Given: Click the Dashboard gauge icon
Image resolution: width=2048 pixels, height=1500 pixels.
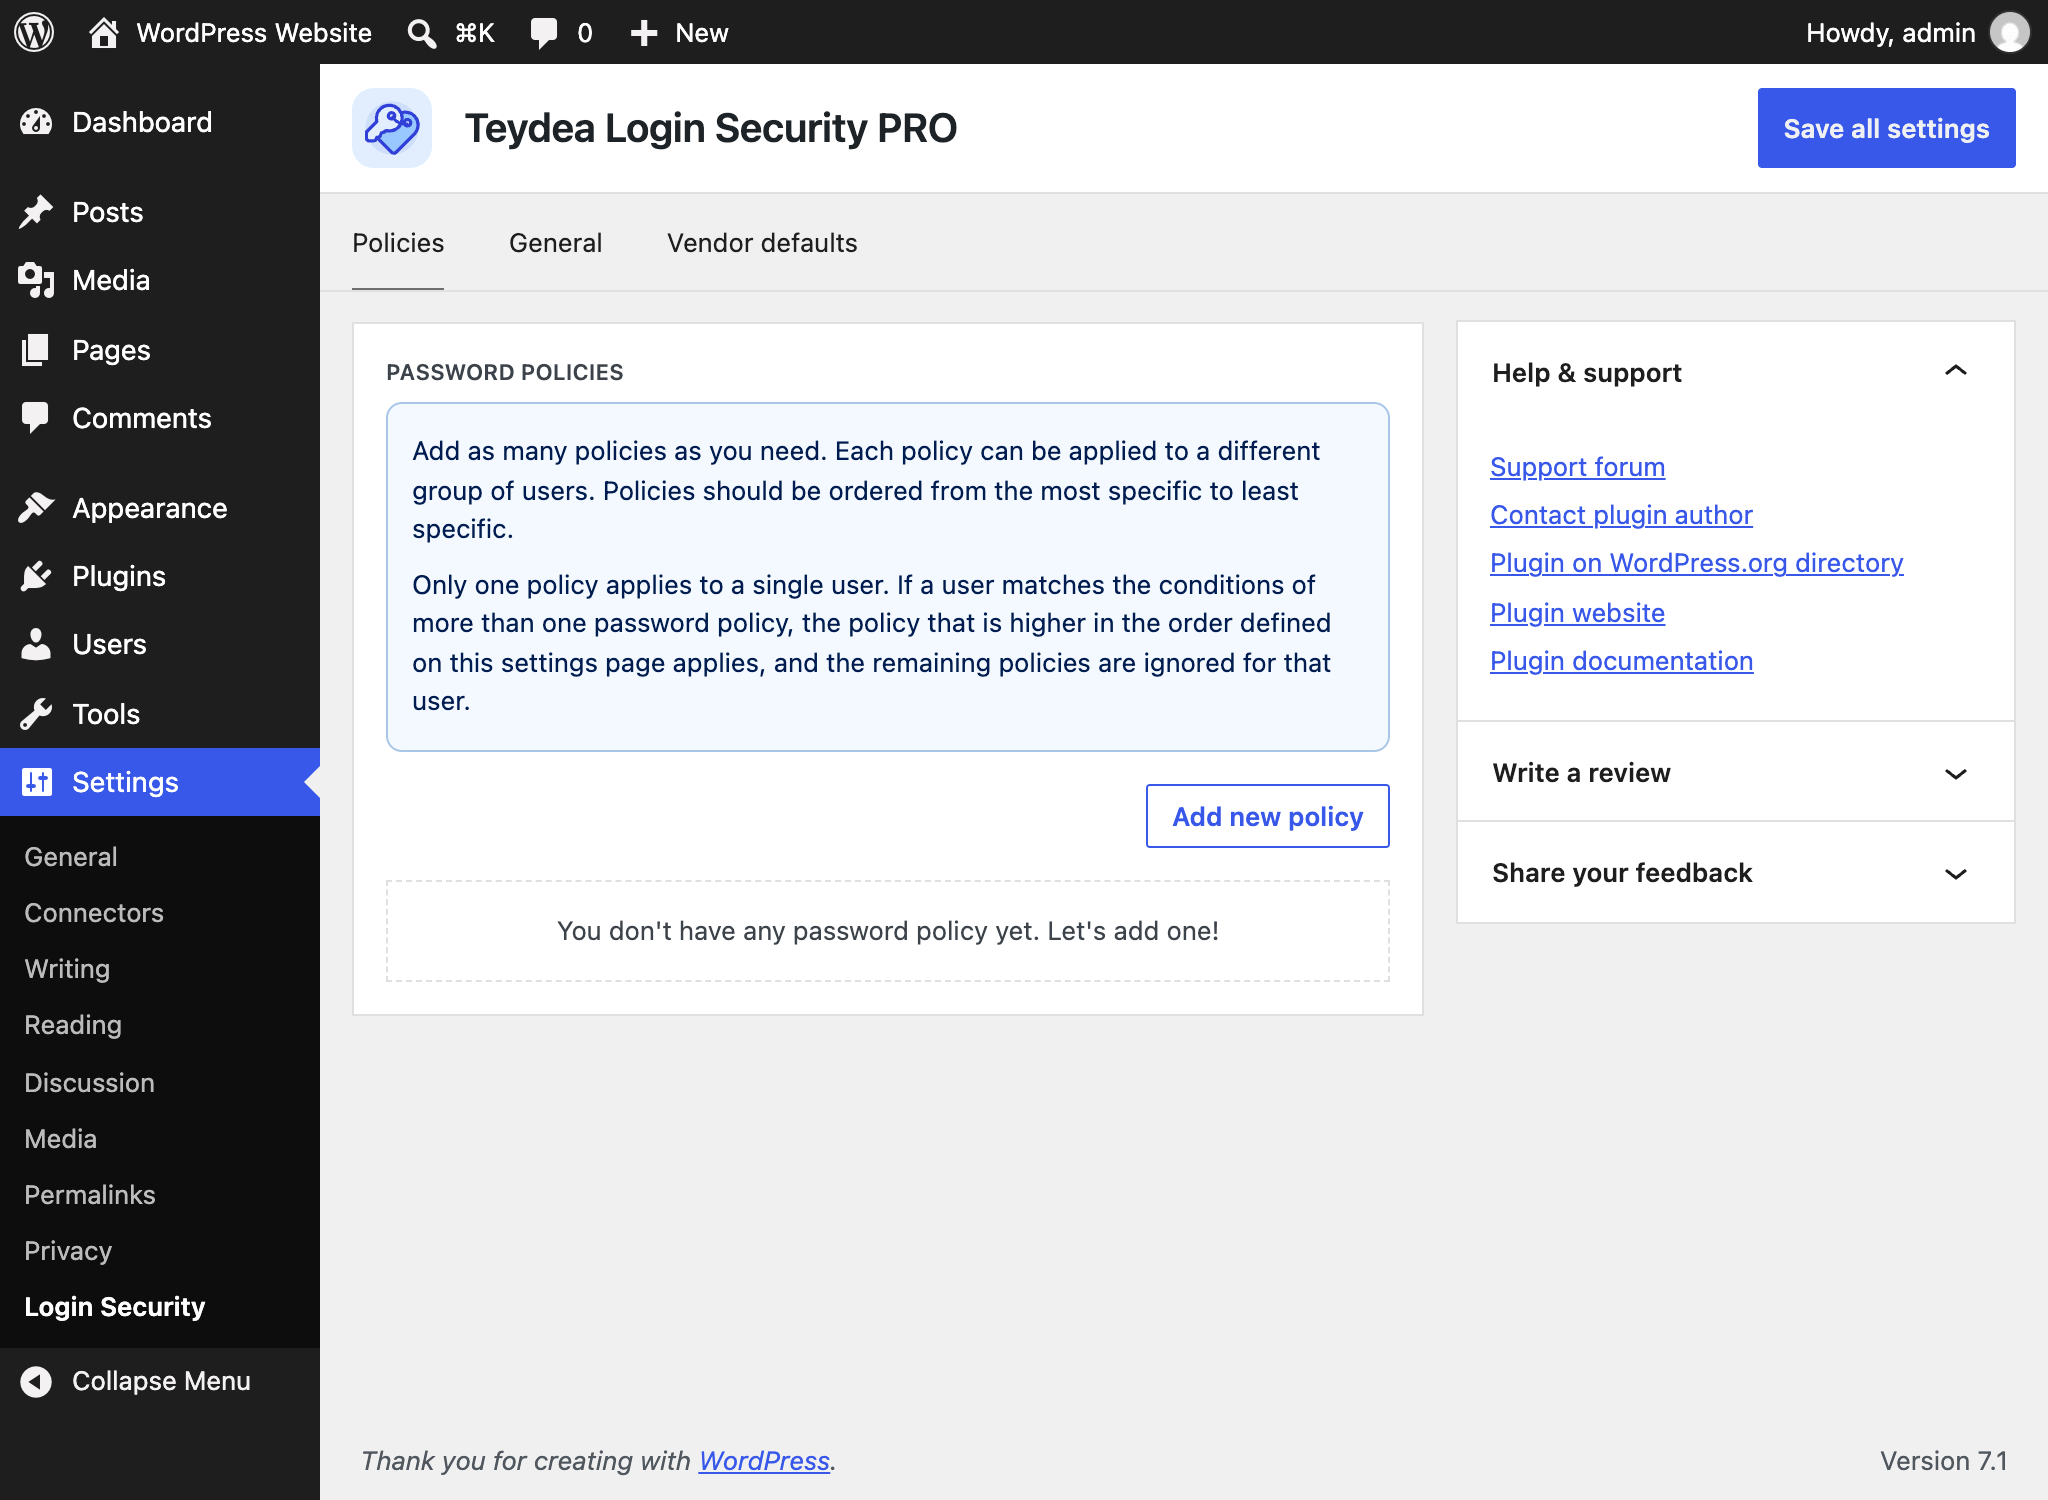Looking at the screenshot, I should click(36, 122).
